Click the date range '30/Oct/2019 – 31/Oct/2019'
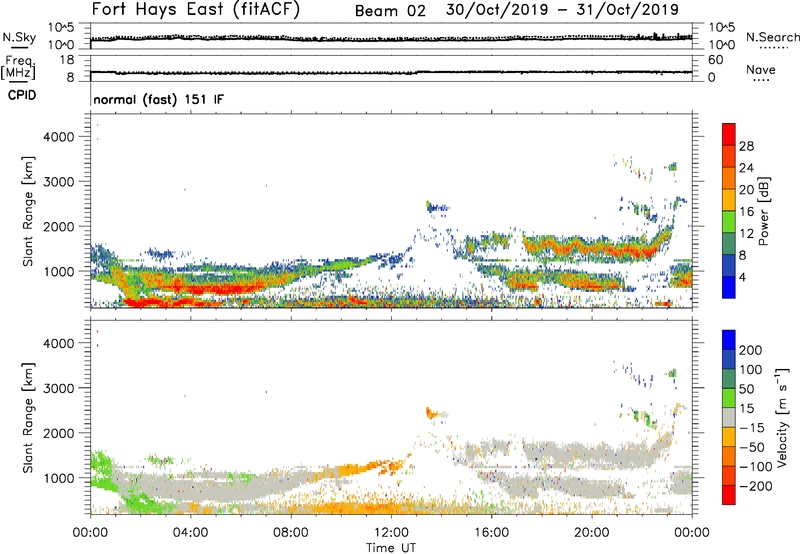This screenshot has width=800, height=554. (x=562, y=10)
